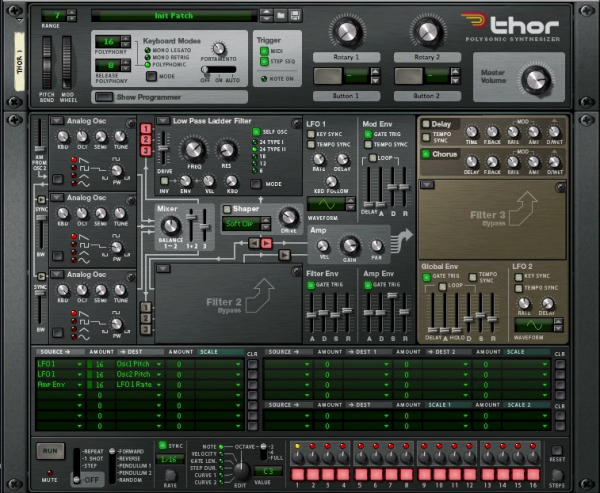Step up the Shaper Soft Clip mode
The width and height of the screenshot is (600, 493).
click(266, 220)
